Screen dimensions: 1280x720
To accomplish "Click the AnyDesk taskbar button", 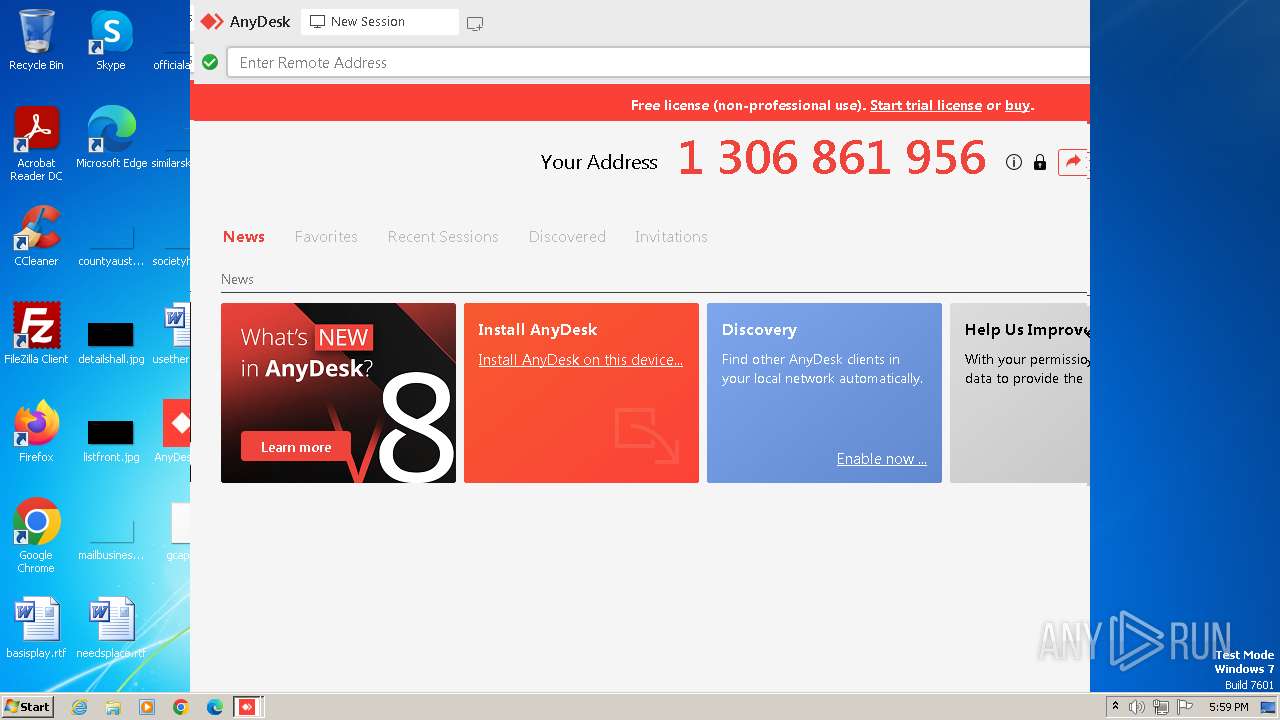I will point(247,707).
